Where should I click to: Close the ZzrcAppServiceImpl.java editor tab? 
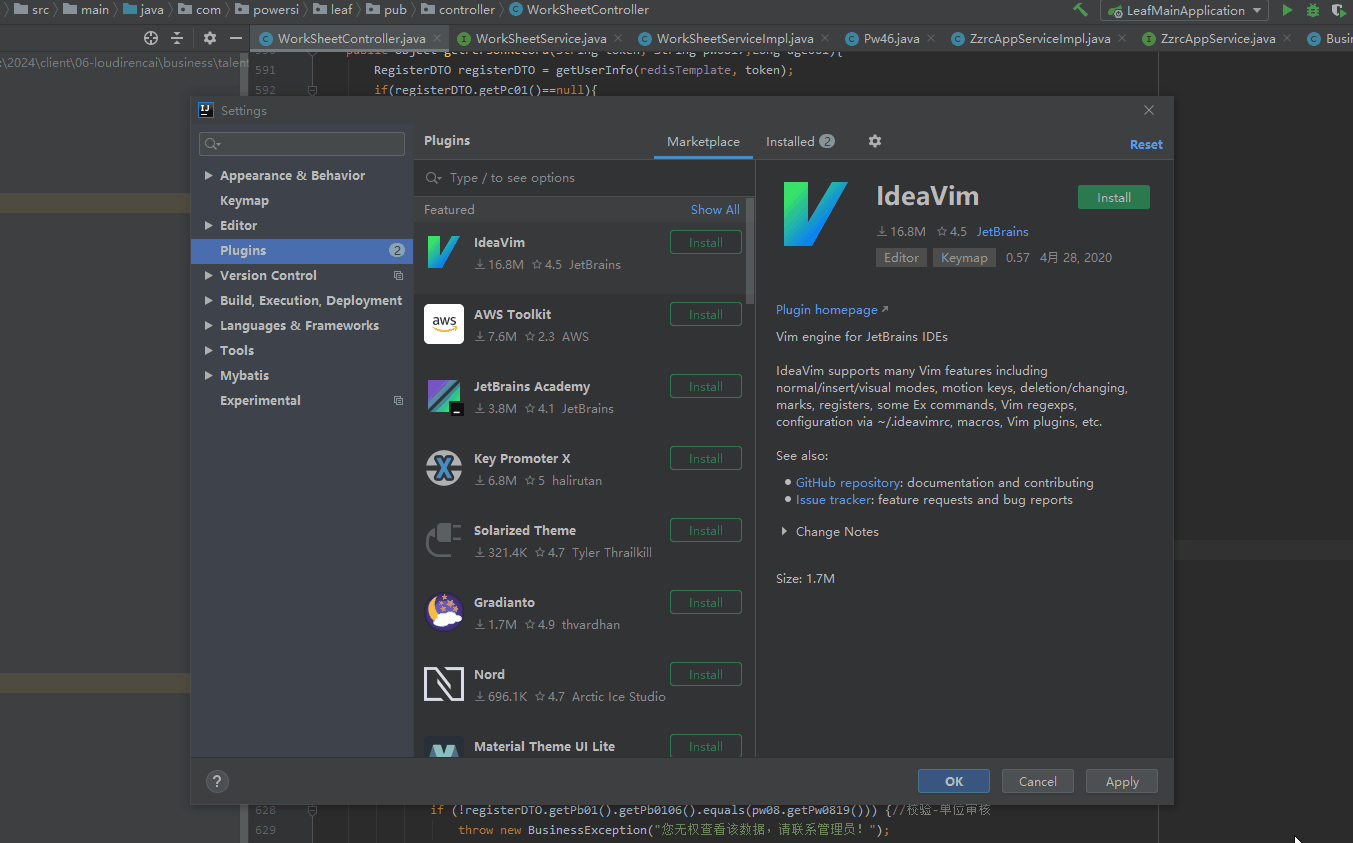click(1121, 39)
